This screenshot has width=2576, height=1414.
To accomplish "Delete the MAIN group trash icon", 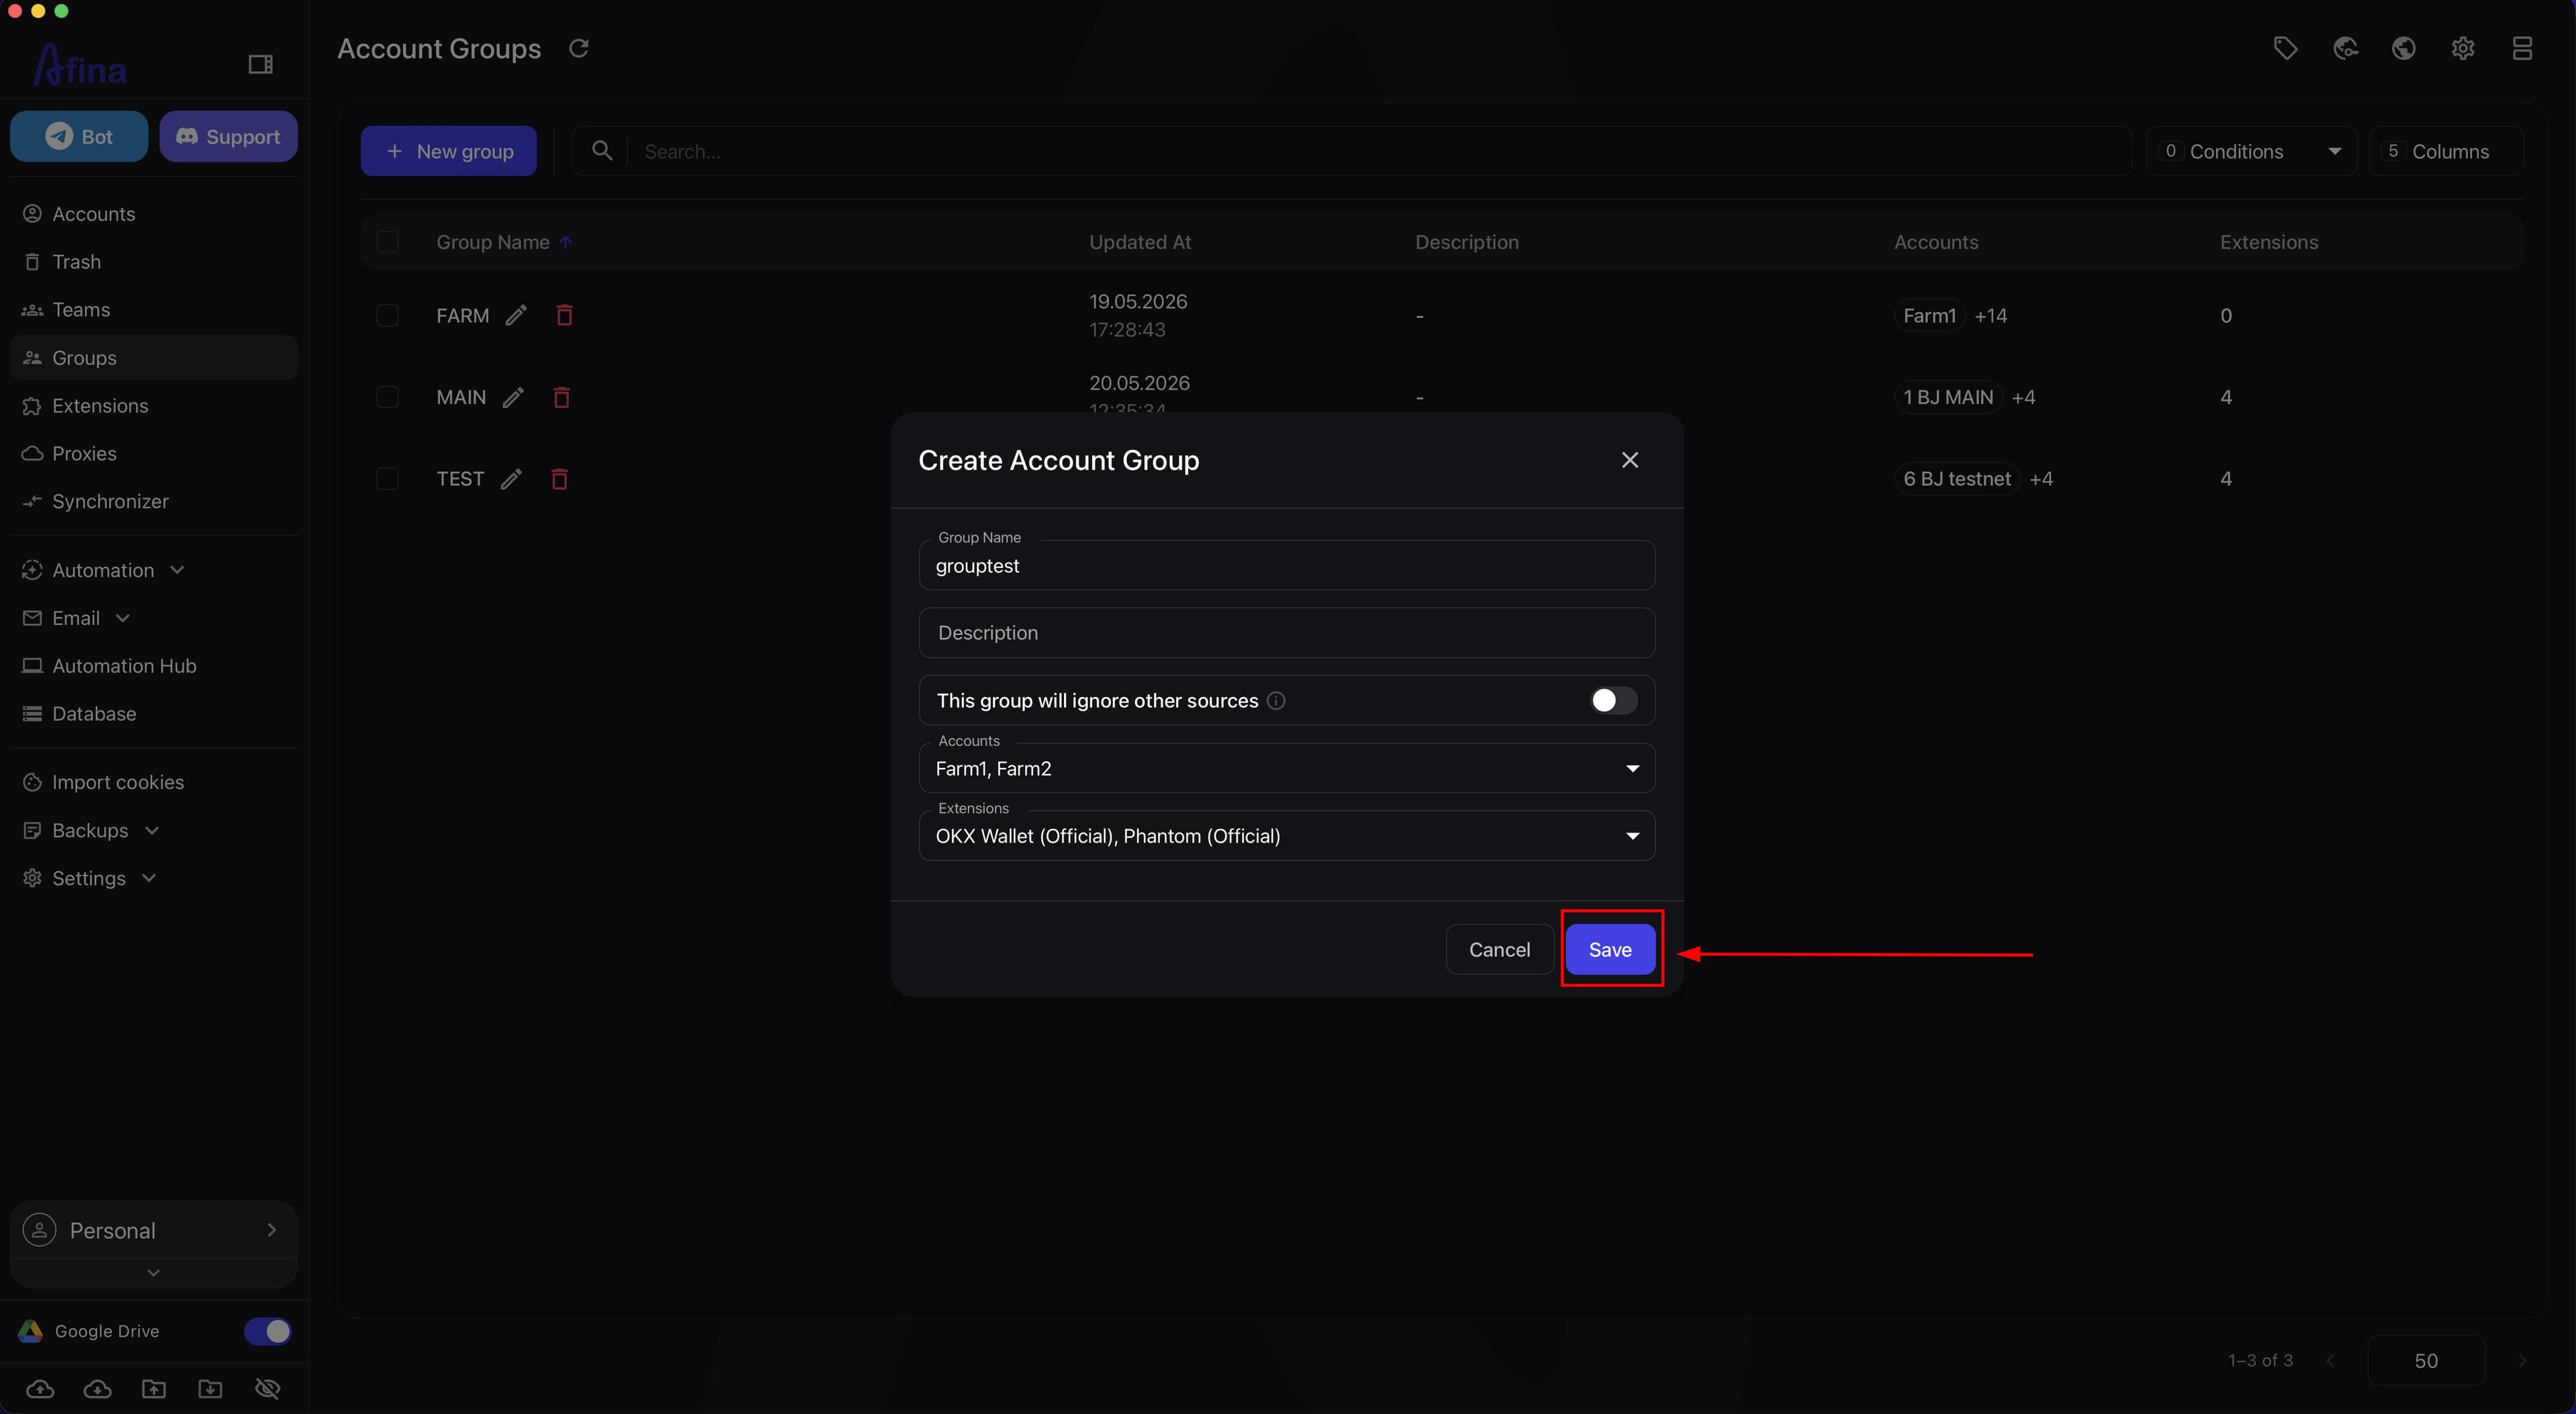I will (561, 397).
